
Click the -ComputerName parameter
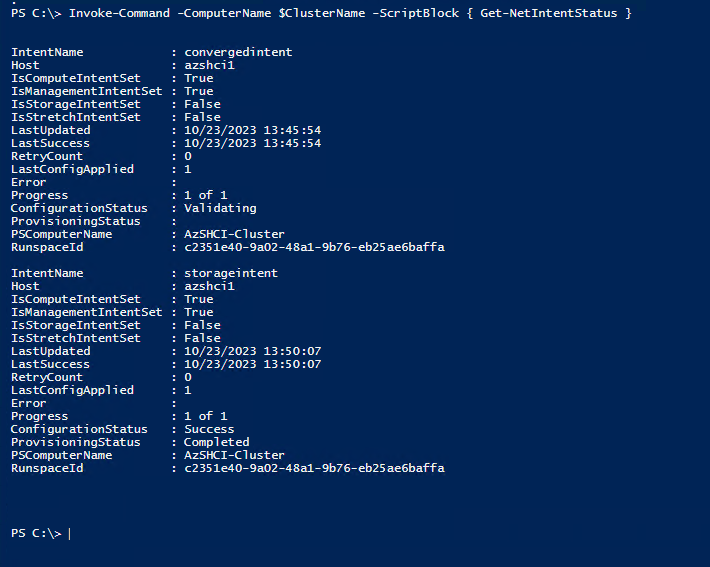pos(209,12)
